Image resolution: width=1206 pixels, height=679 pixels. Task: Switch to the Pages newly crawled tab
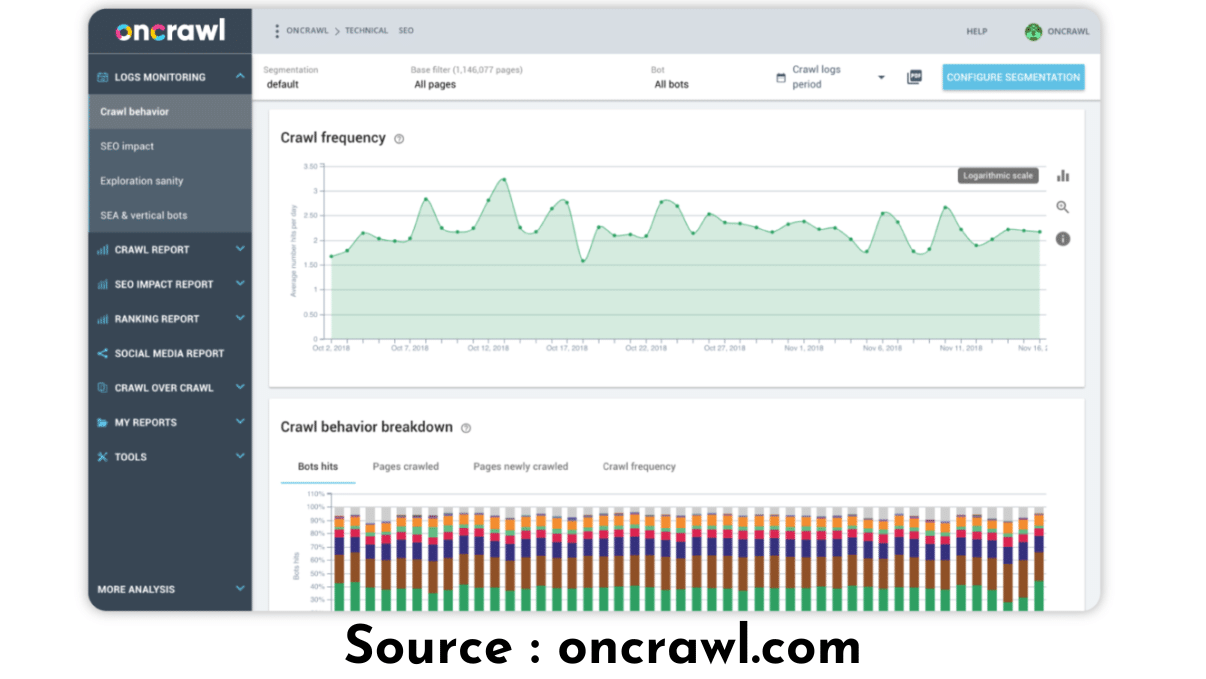click(520, 466)
